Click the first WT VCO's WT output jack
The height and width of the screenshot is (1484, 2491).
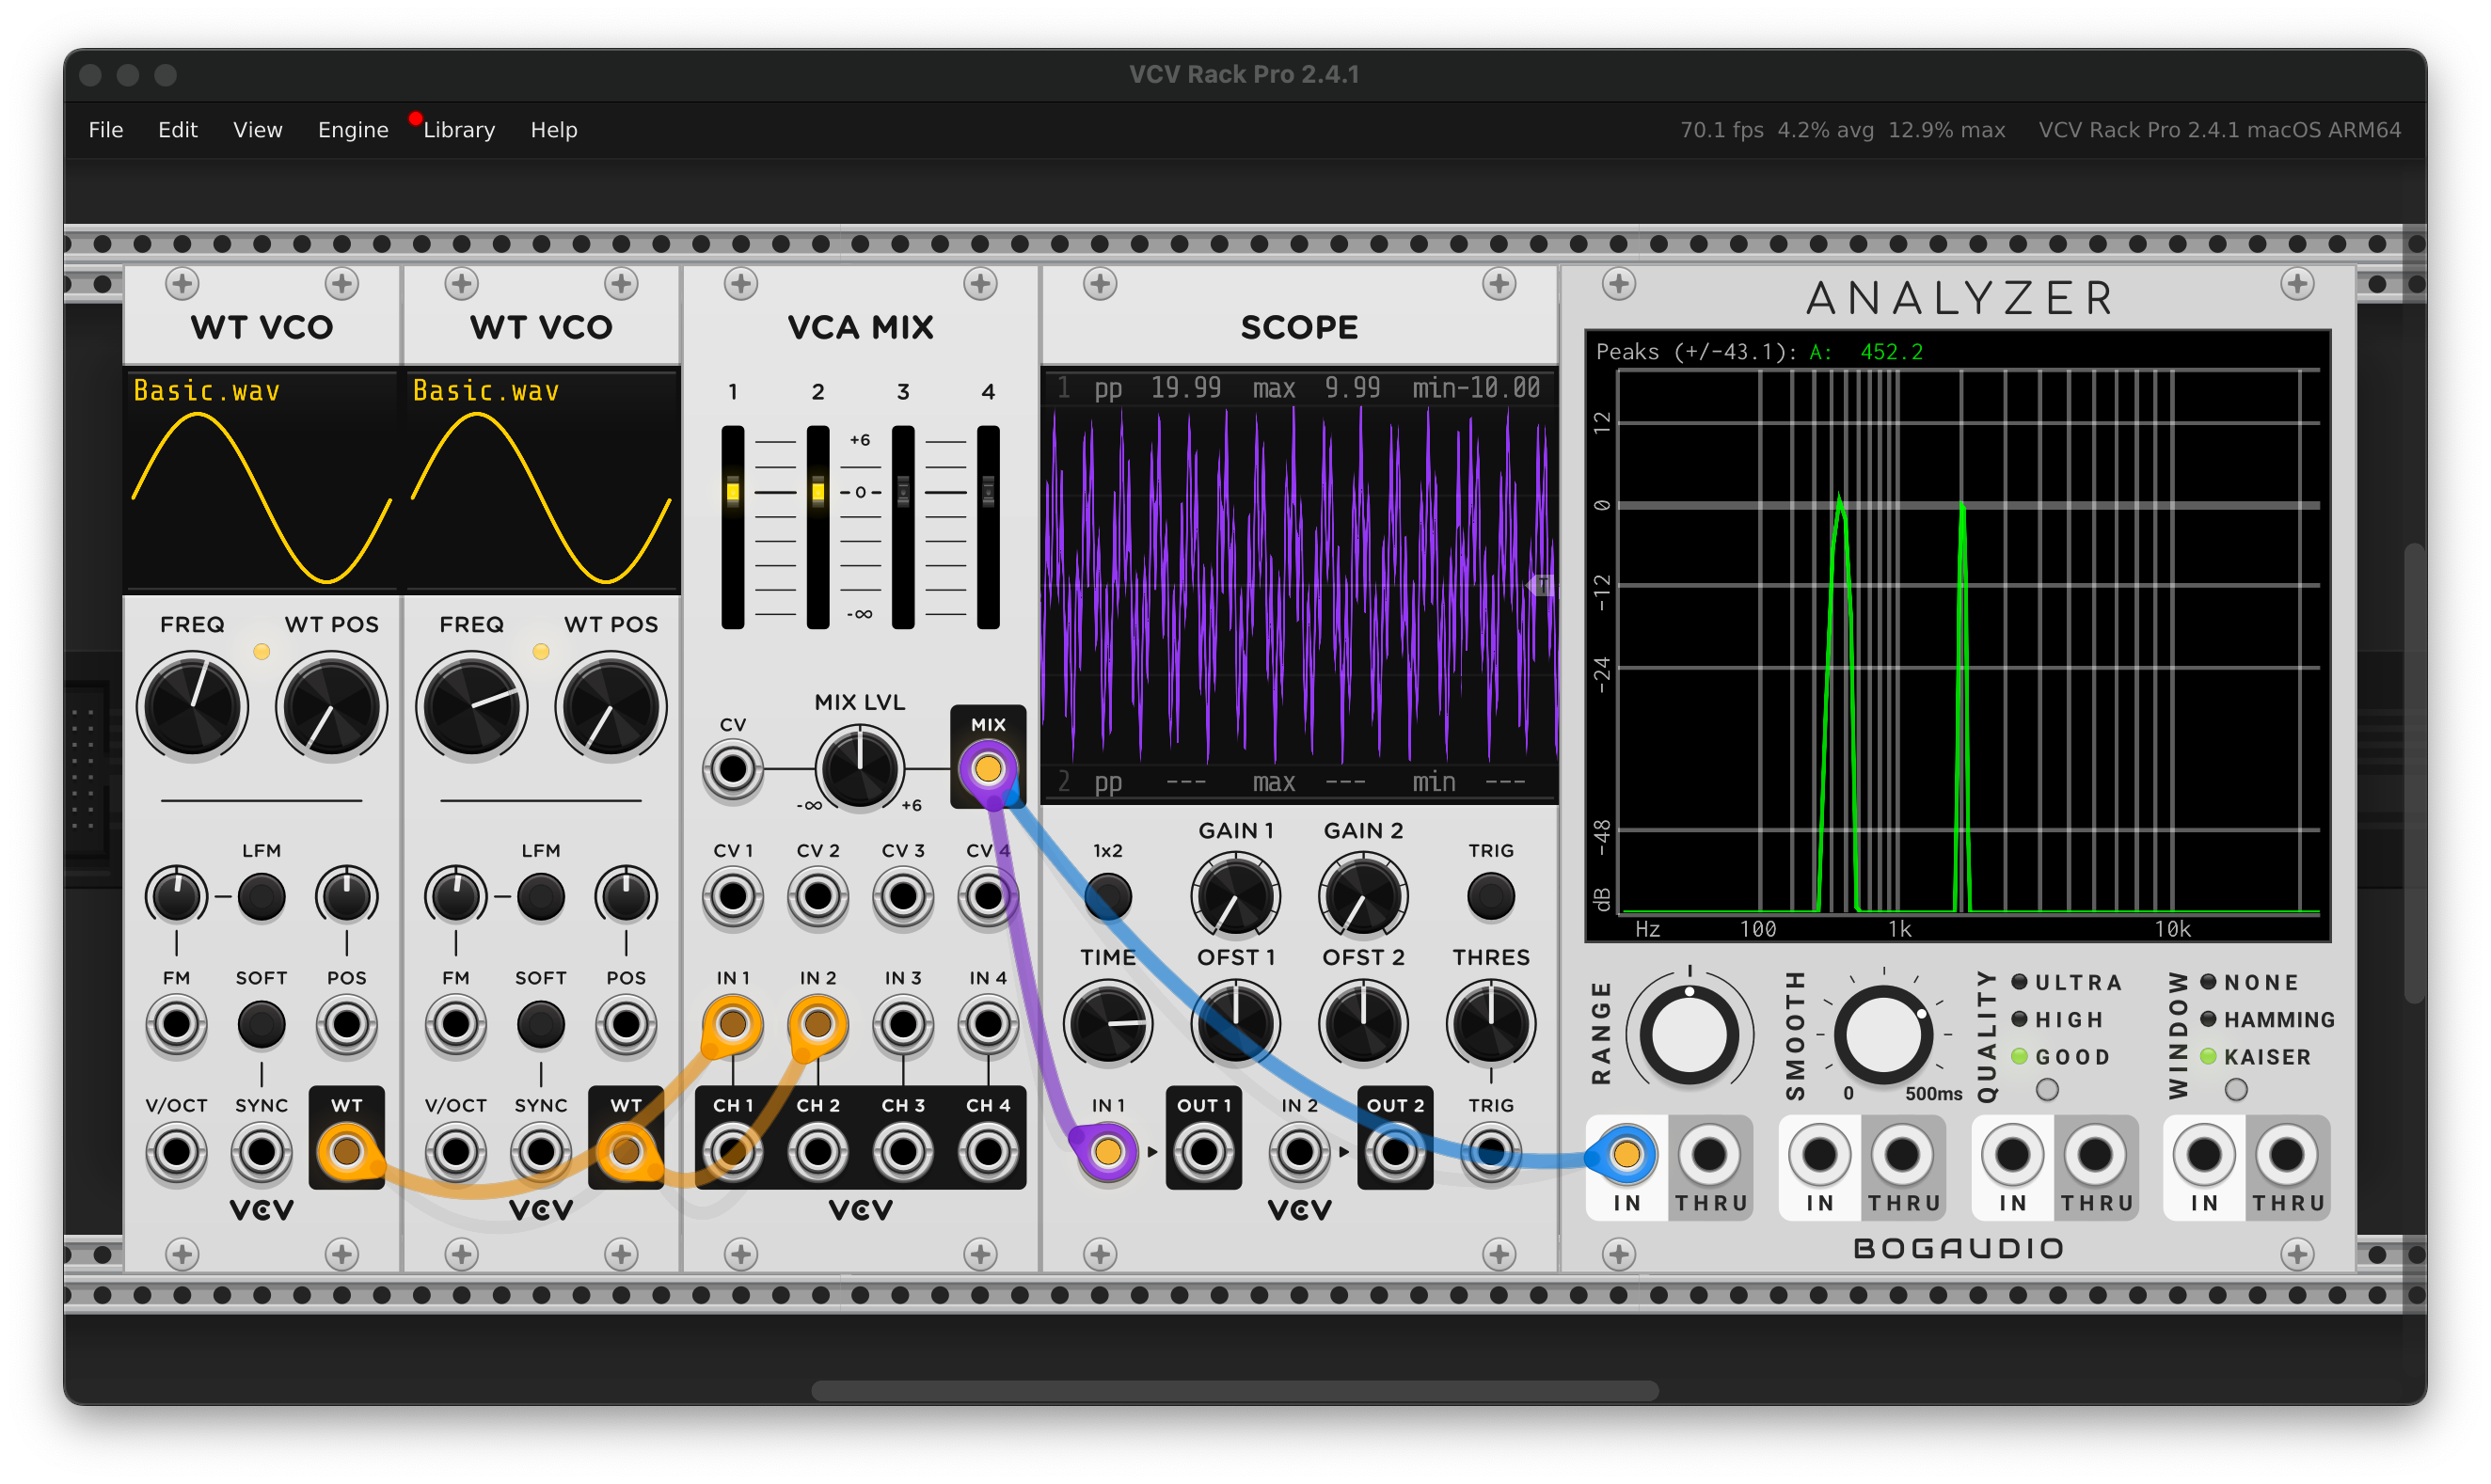[x=347, y=1152]
